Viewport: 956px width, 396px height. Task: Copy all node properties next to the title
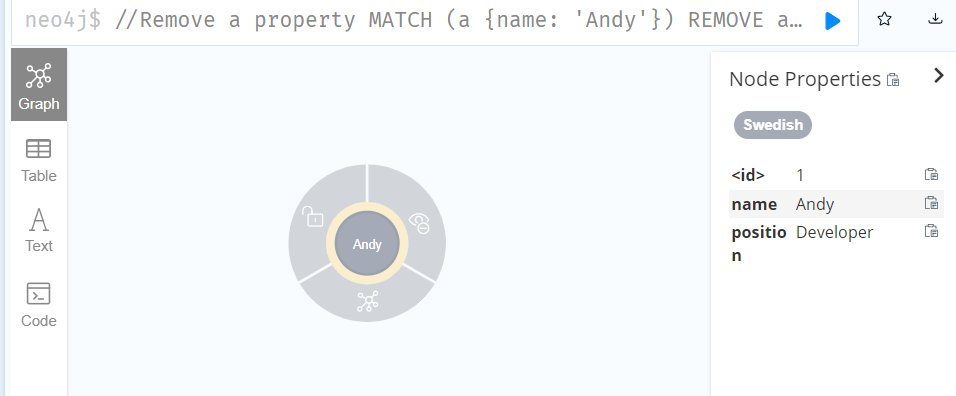pos(893,80)
